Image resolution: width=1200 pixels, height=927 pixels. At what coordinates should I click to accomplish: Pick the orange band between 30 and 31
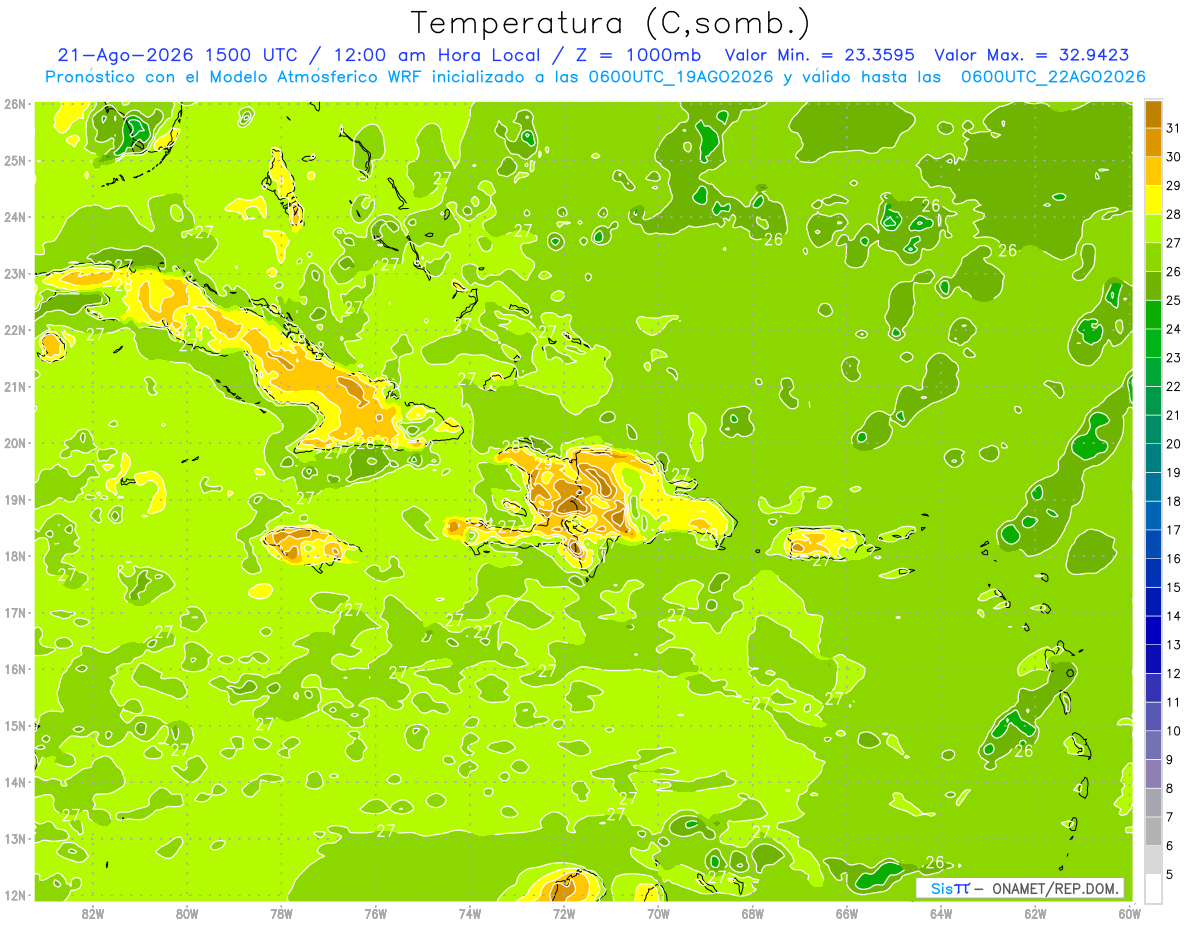pos(1153,142)
